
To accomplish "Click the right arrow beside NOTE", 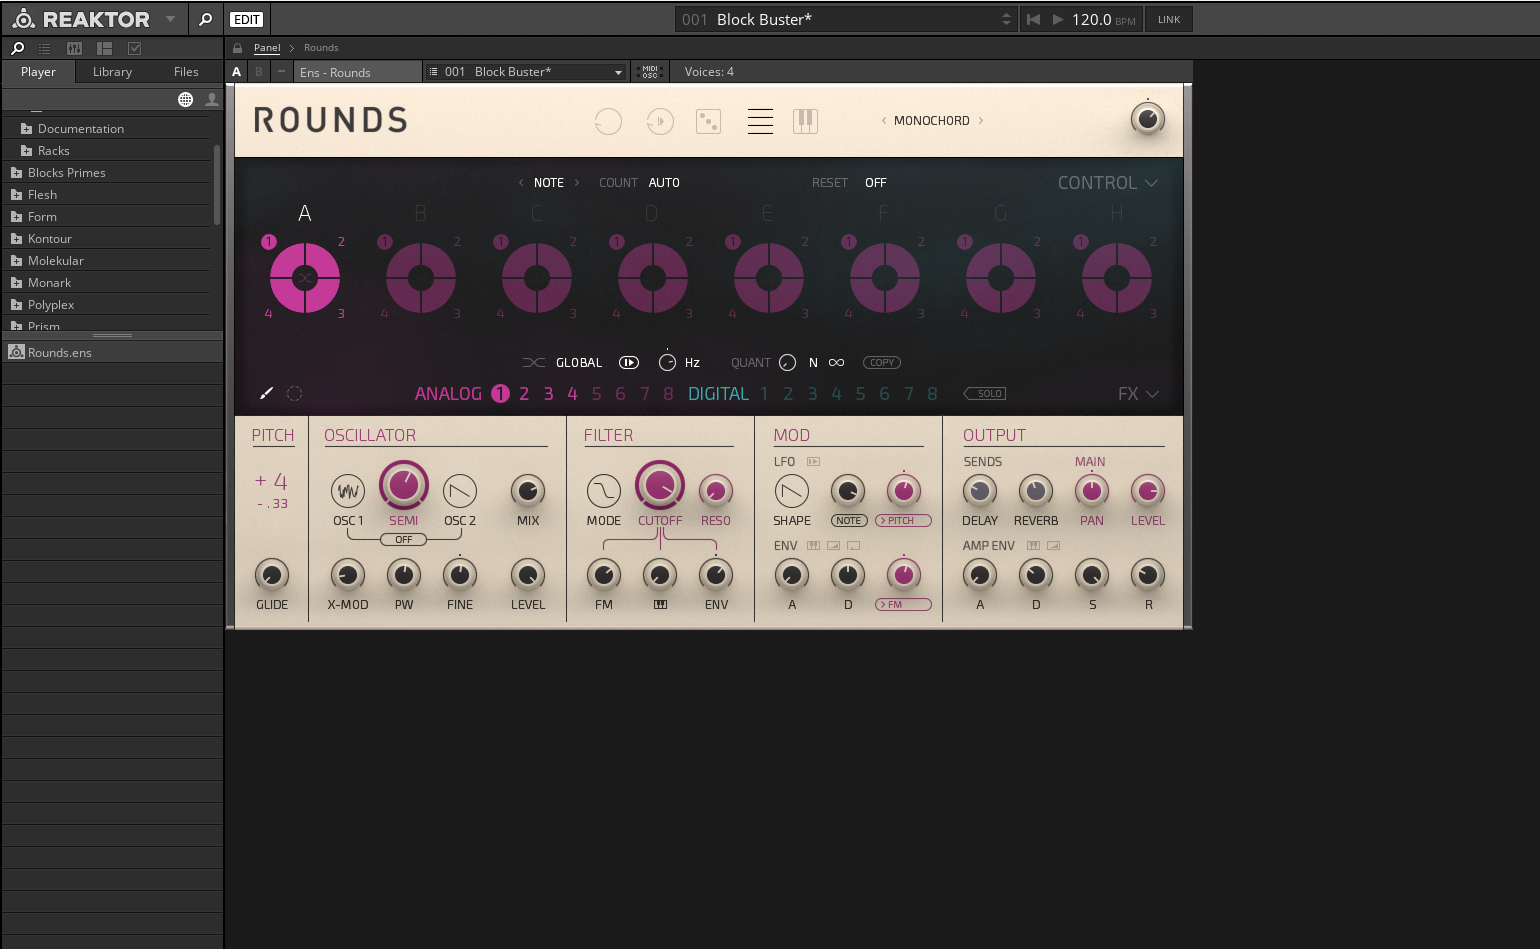I will 577,183.
